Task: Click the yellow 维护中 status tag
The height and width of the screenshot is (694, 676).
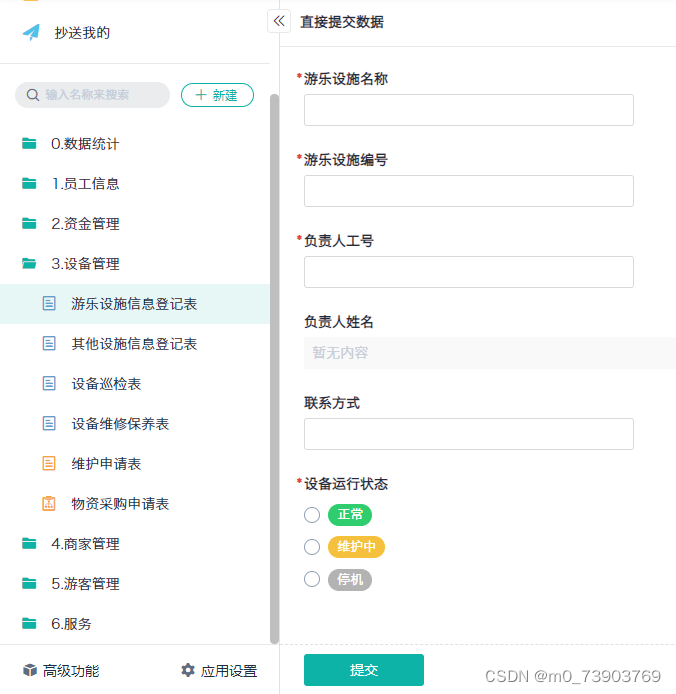Action: 356,547
